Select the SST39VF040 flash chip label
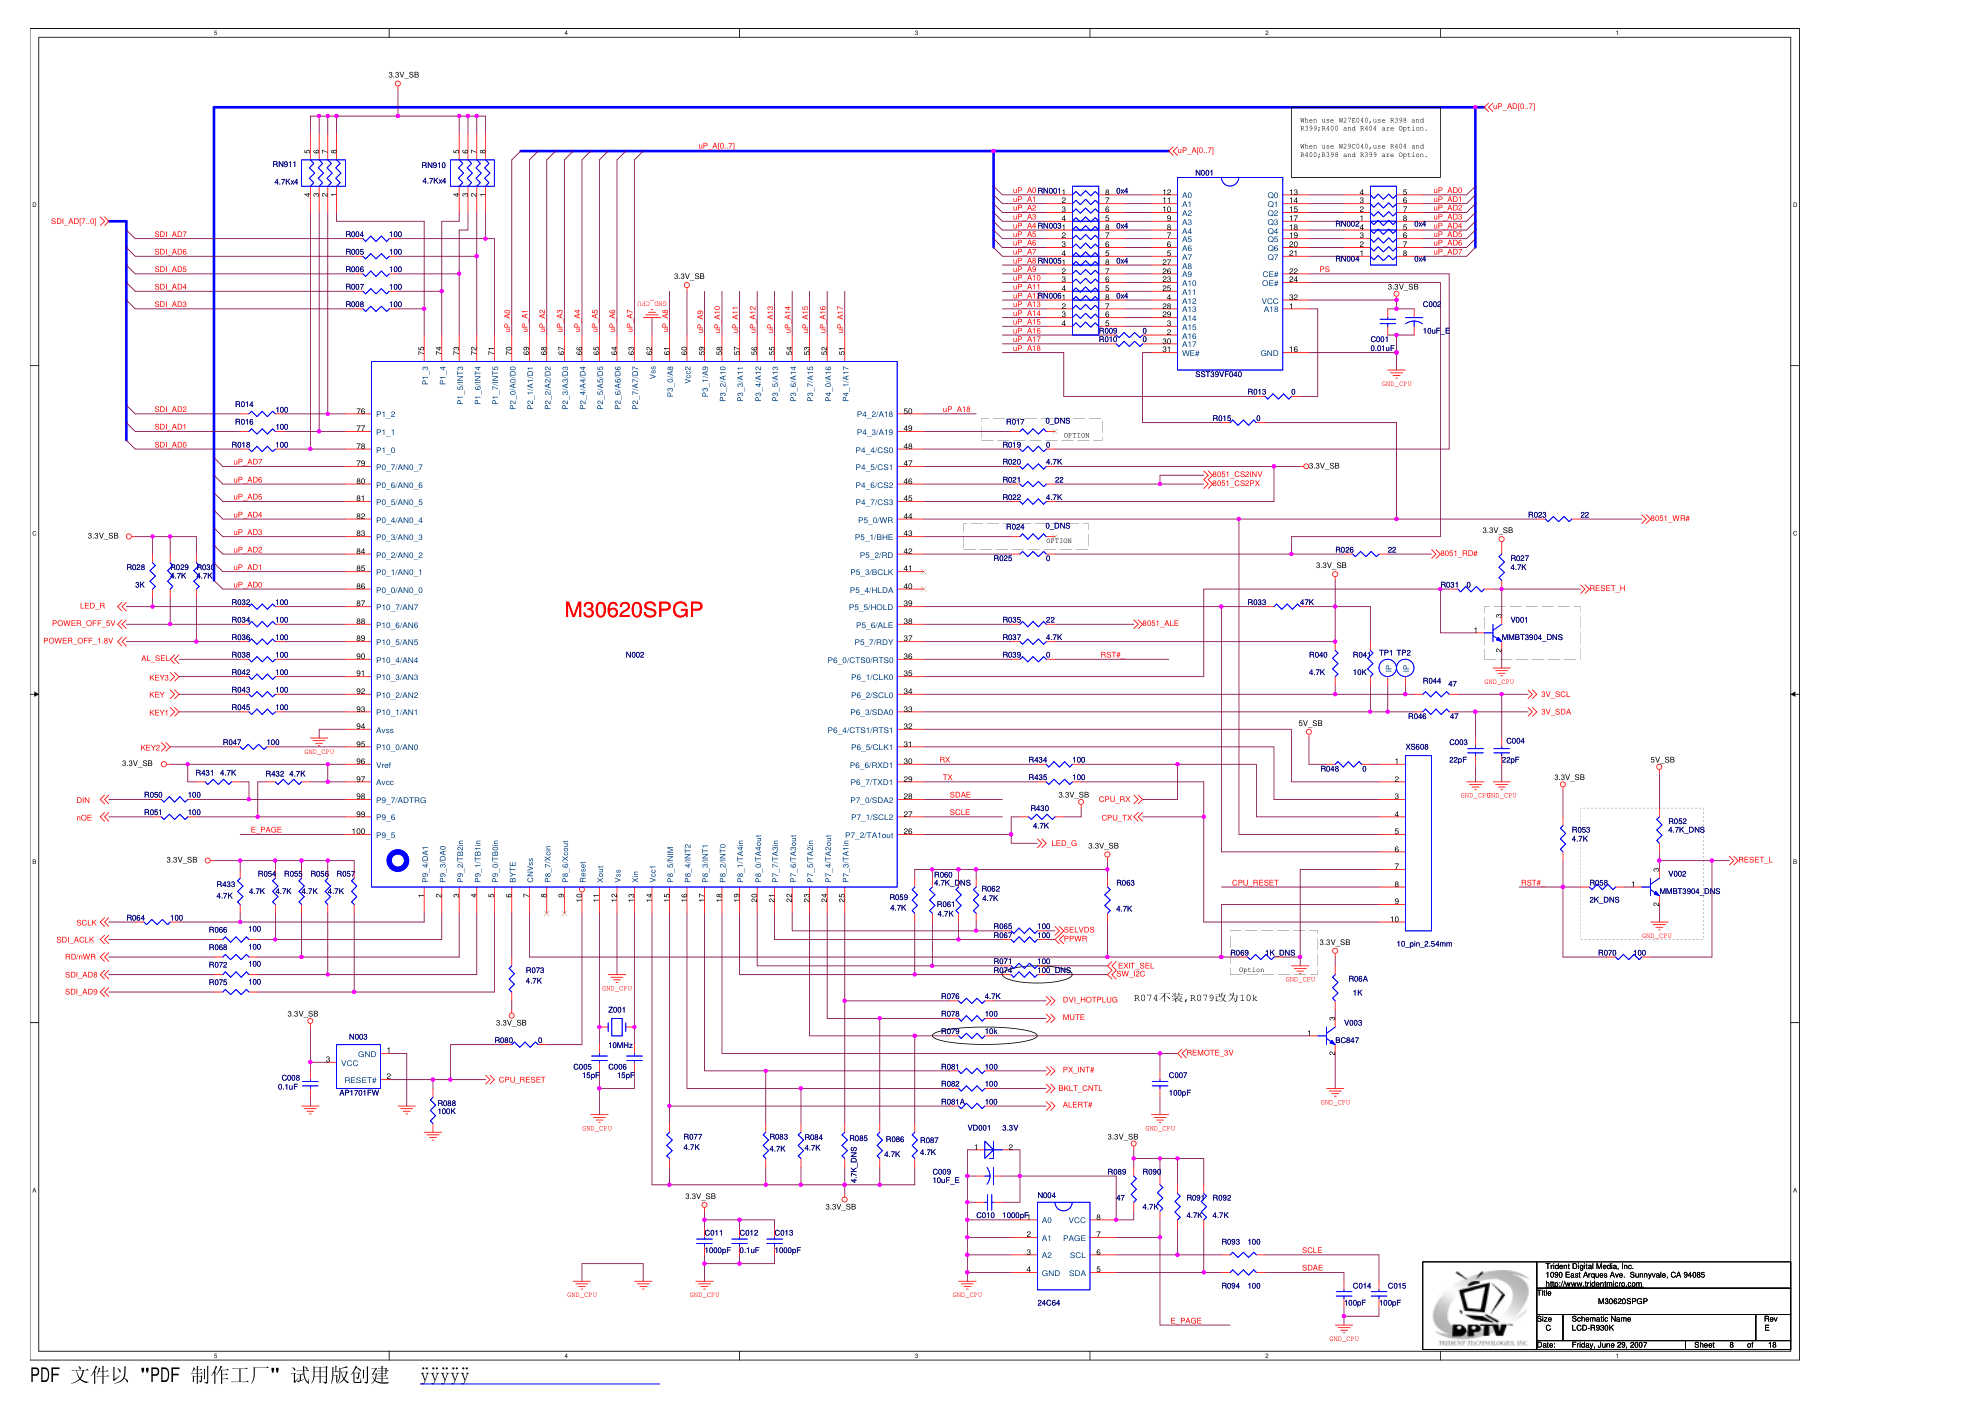This screenshot has width=1984, height=1402. [x=1218, y=374]
